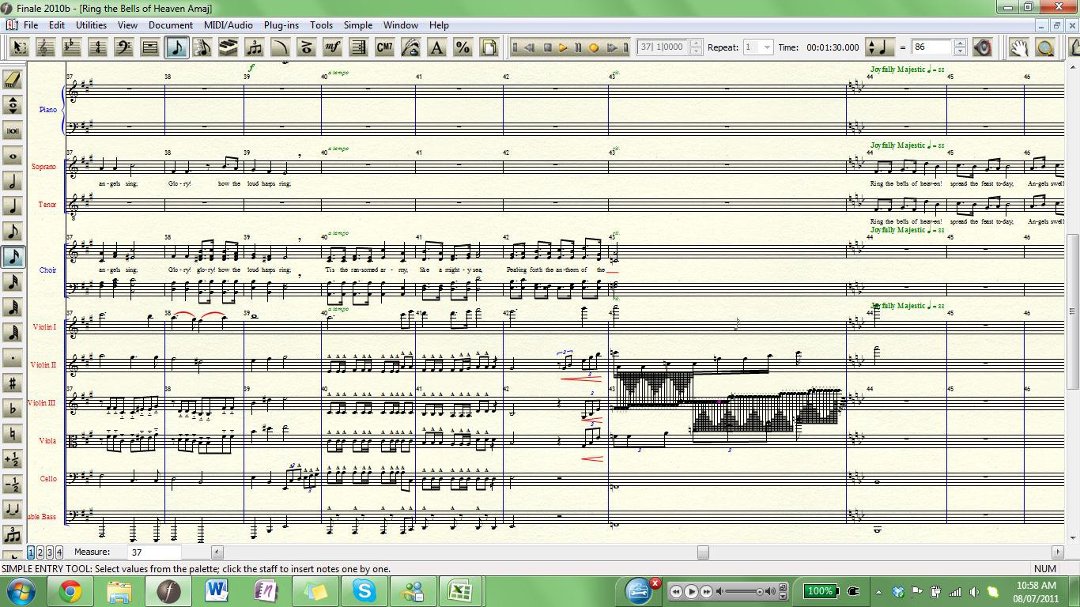
Task: Open the MIDI/Audio menu
Action: (228, 25)
